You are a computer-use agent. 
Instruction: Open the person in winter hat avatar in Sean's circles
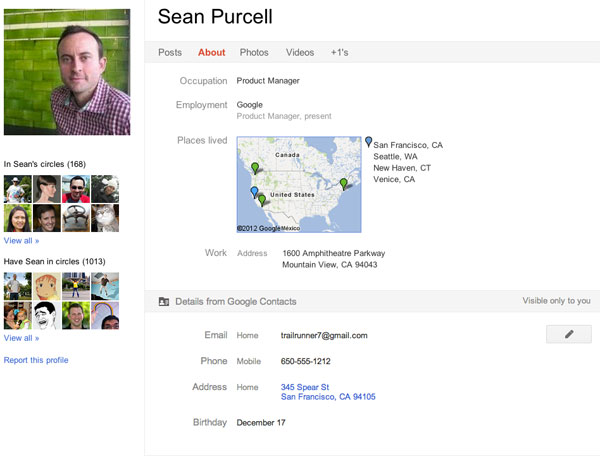point(105,189)
